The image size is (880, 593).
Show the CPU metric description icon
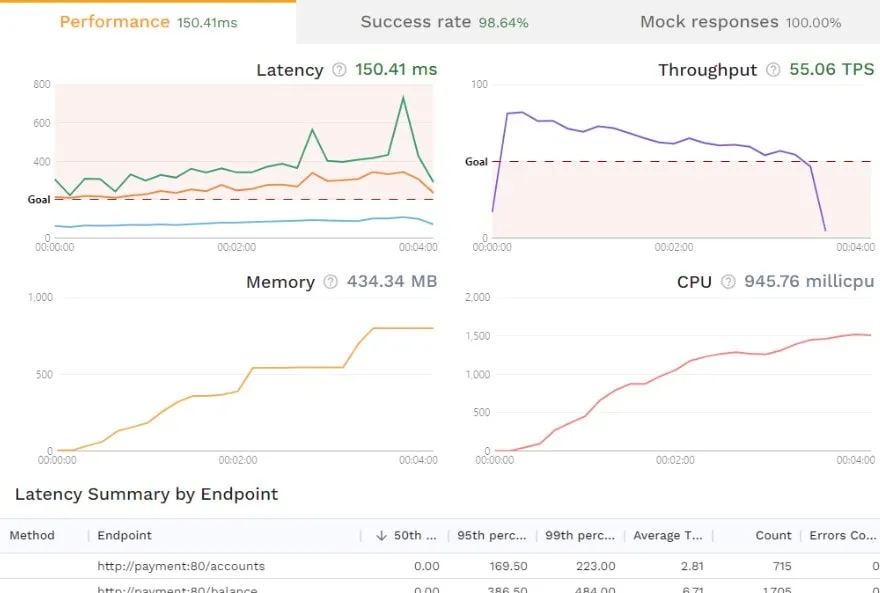tap(726, 282)
